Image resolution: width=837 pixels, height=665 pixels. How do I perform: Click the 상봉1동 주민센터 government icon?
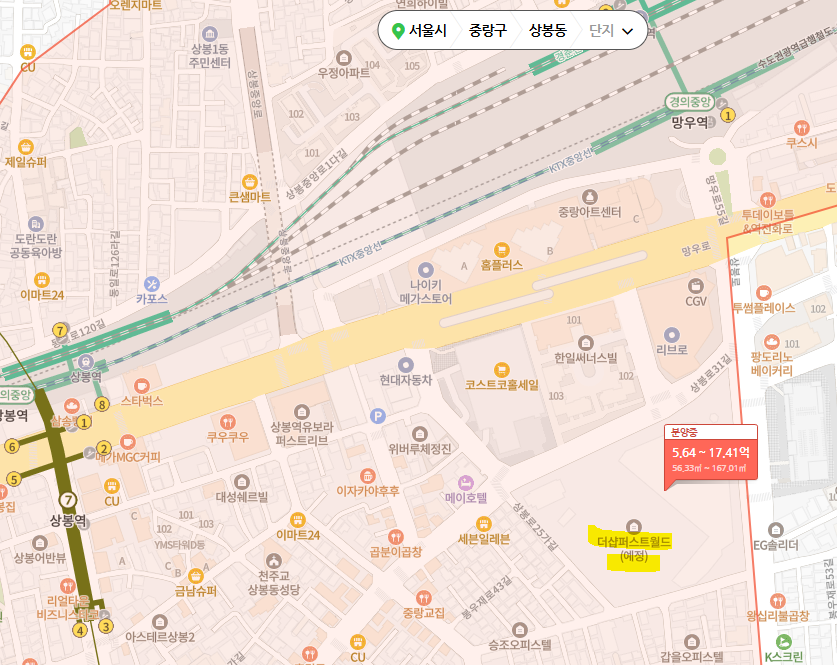pyautogui.click(x=210, y=34)
